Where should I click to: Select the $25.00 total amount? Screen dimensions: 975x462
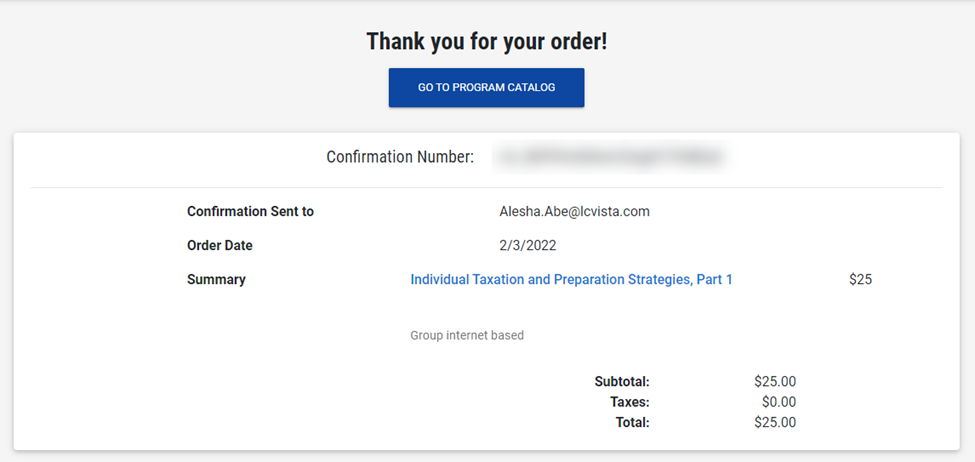coord(775,423)
